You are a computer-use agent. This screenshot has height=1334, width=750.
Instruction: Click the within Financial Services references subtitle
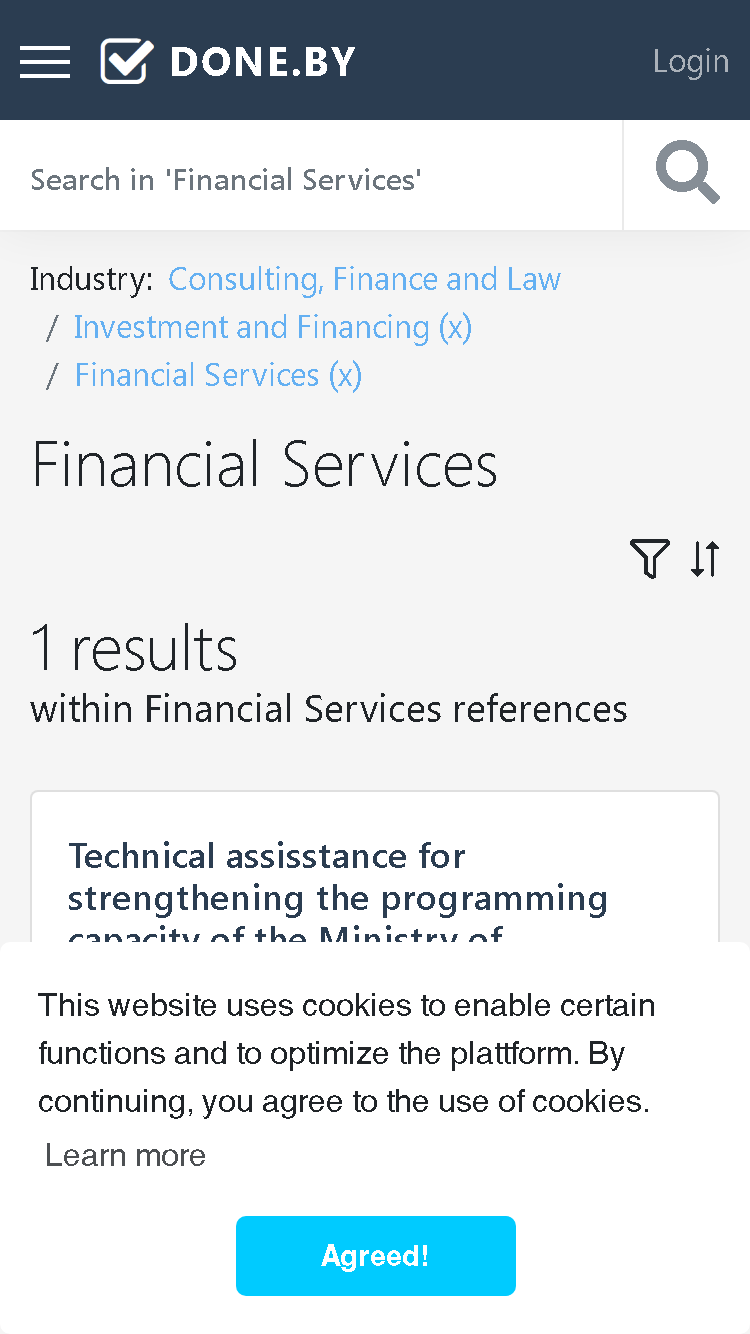pyautogui.click(x=329, y=709)
